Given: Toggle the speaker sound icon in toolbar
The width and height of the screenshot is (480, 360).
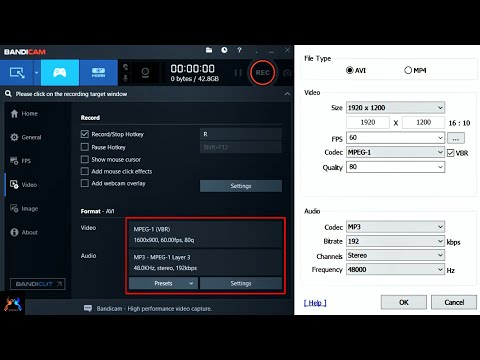Looking at the screenshot, I should coord(126,67).
